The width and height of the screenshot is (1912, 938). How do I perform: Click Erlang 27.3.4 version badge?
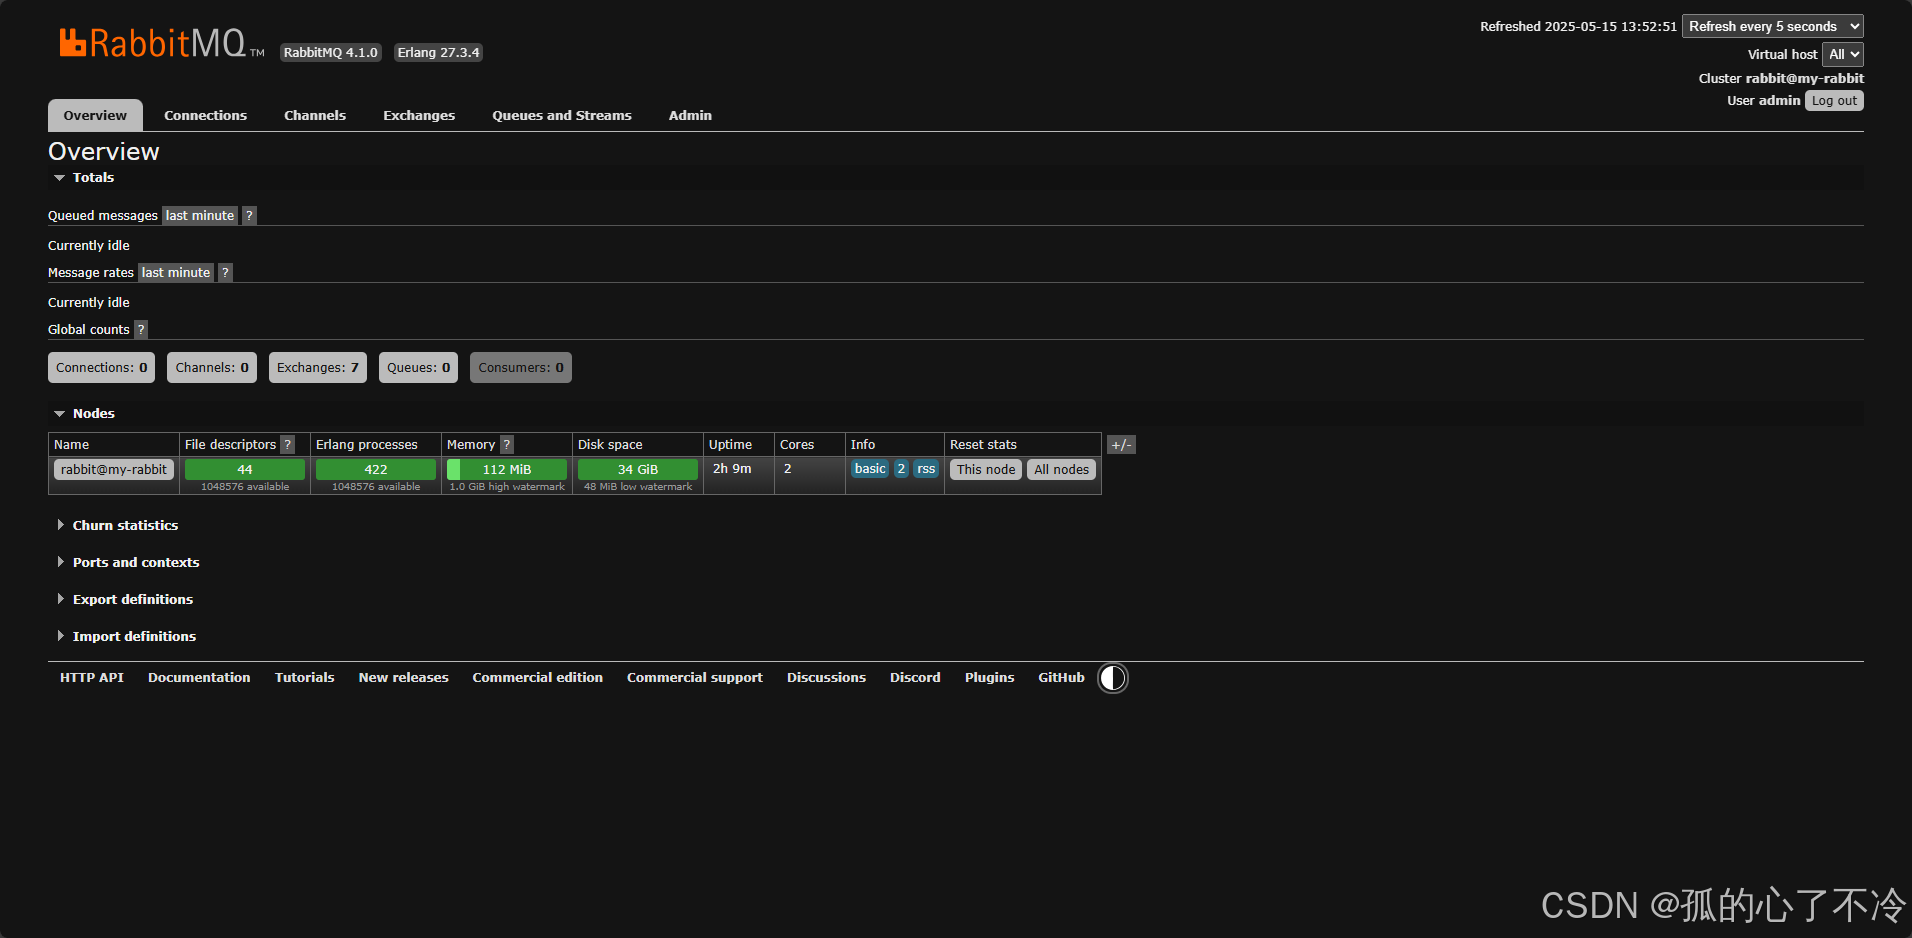click(438, 52)
